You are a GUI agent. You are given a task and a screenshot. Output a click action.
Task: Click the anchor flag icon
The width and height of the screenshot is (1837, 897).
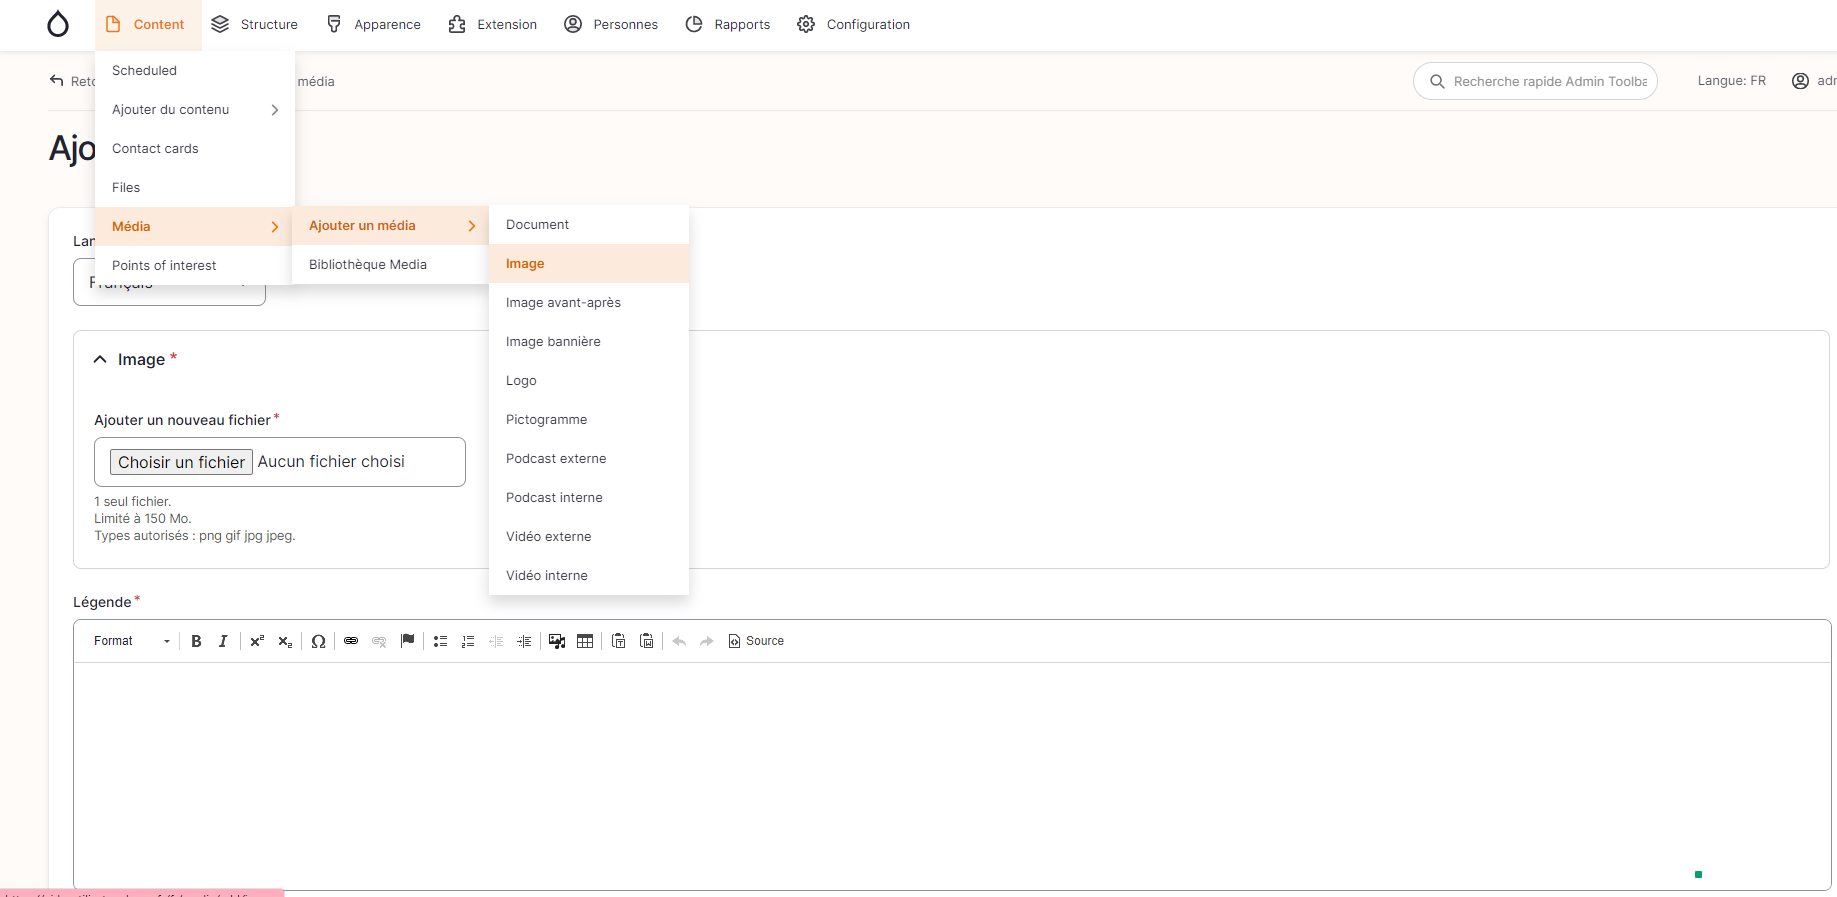(x=407, y=641)
